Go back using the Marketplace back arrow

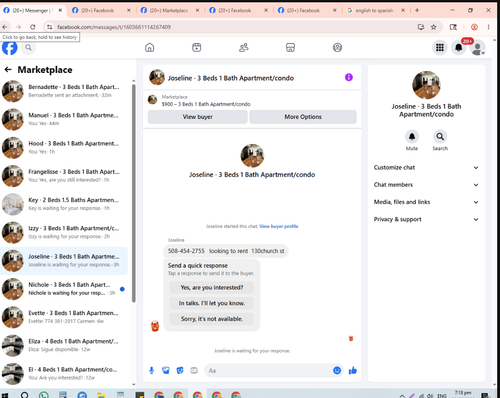coord(8,69)
